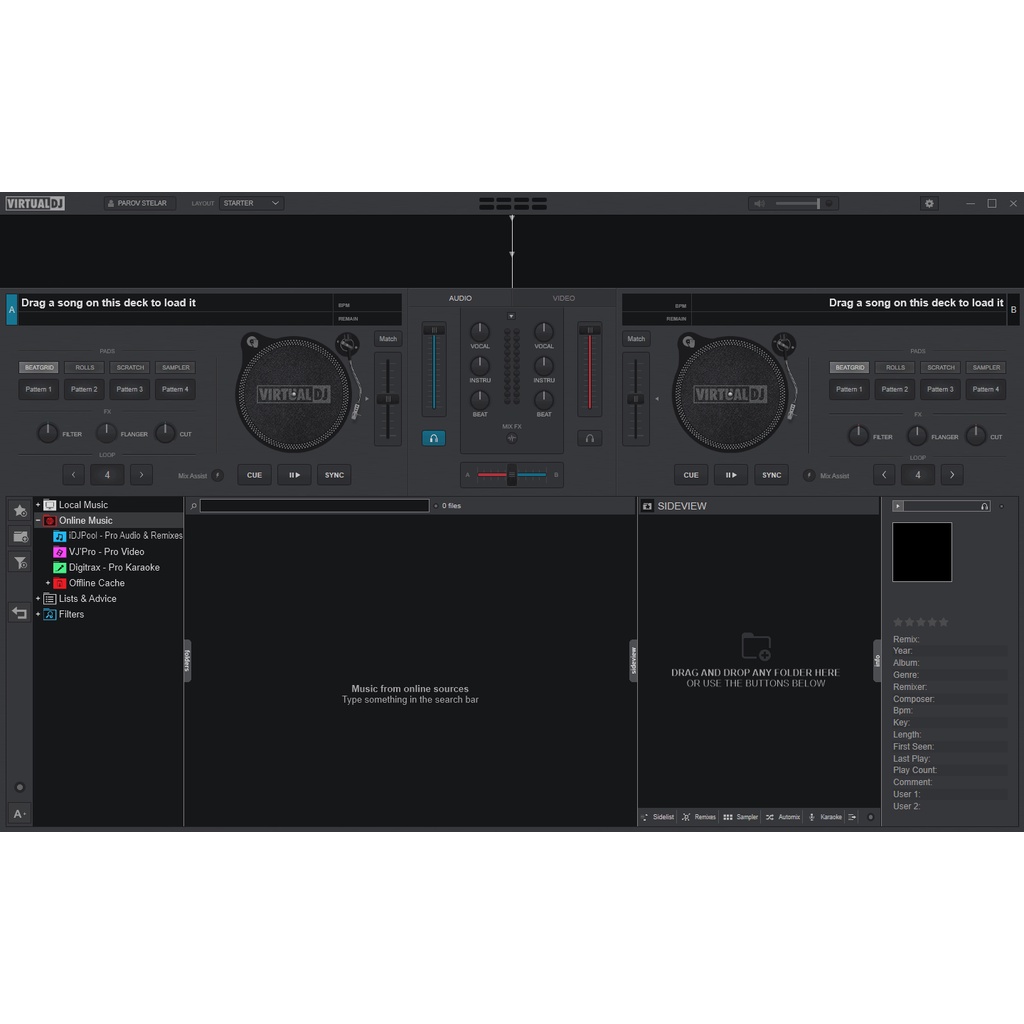Click the add folder icon in the left sidebar
The width and height of the screenshot is (1024, 1024).
(x=19, y=537)
